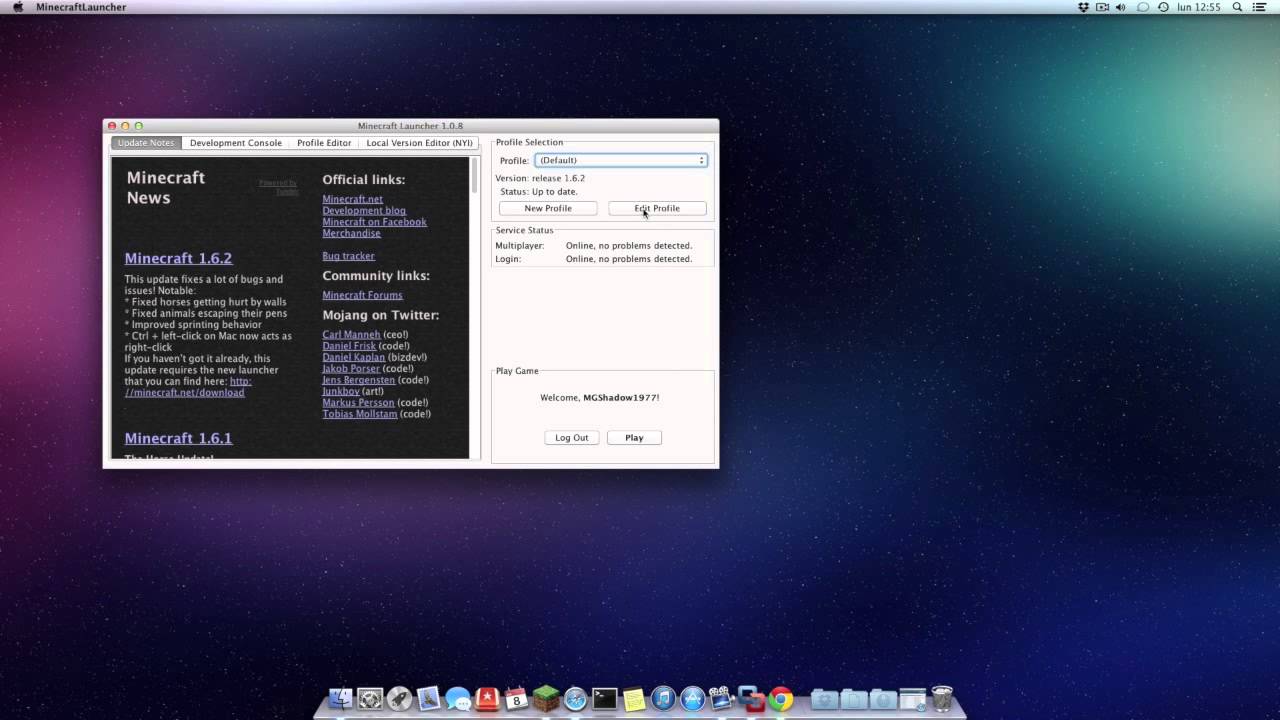This screenshot has height=720, width=1280.
Task: Open Terminal from the dock
Action: coord(604,698)
